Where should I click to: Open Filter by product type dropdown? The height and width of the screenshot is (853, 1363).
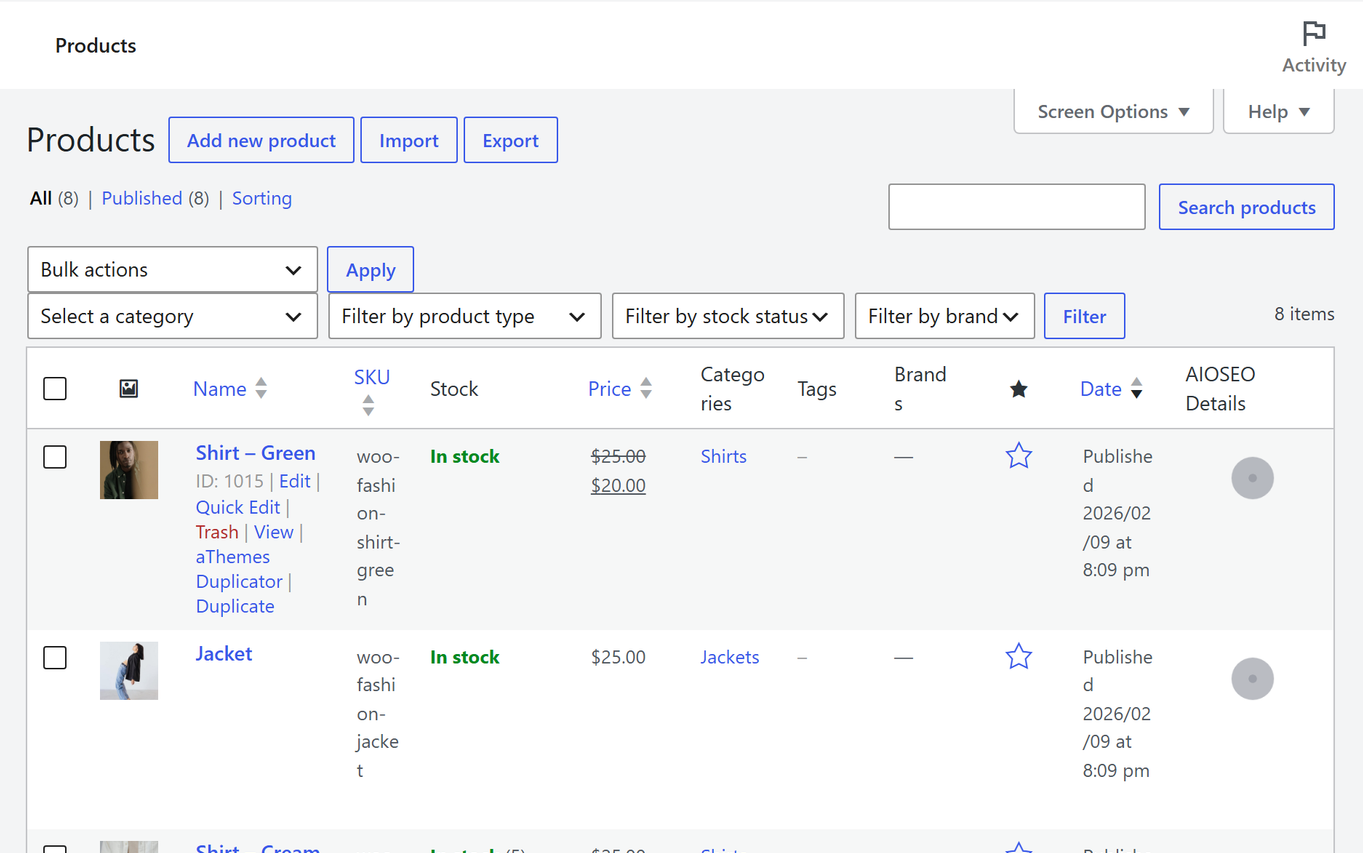point(465,316)
